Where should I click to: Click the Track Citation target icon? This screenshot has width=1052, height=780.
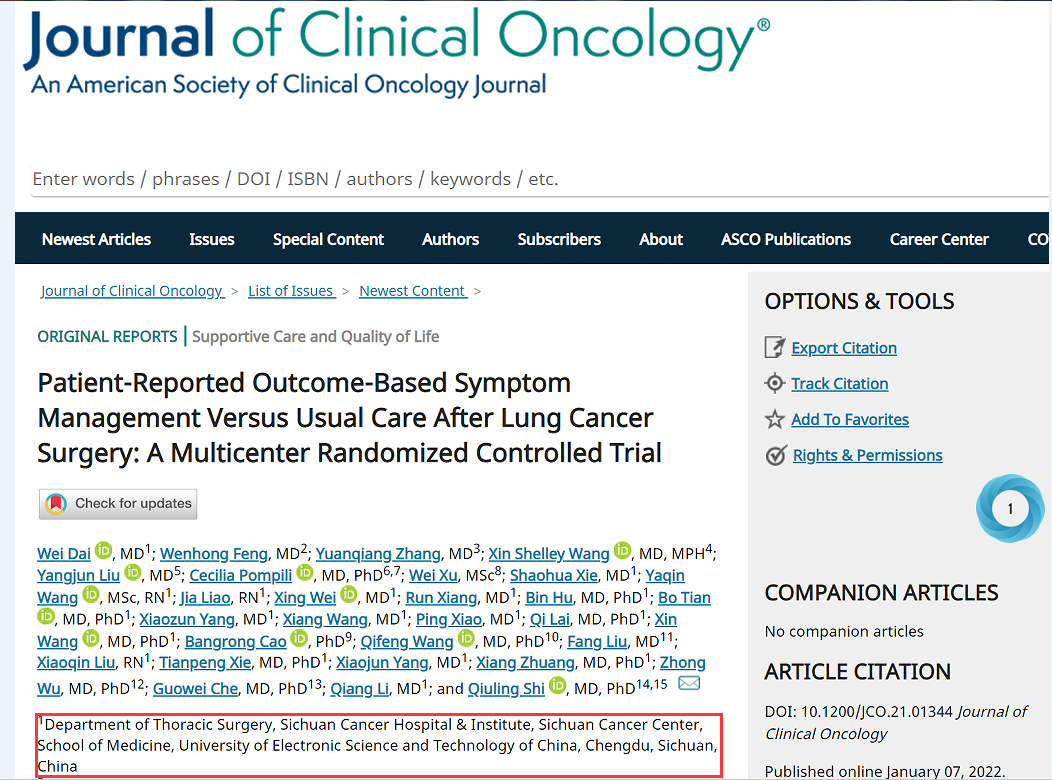(x=775, y=384)
